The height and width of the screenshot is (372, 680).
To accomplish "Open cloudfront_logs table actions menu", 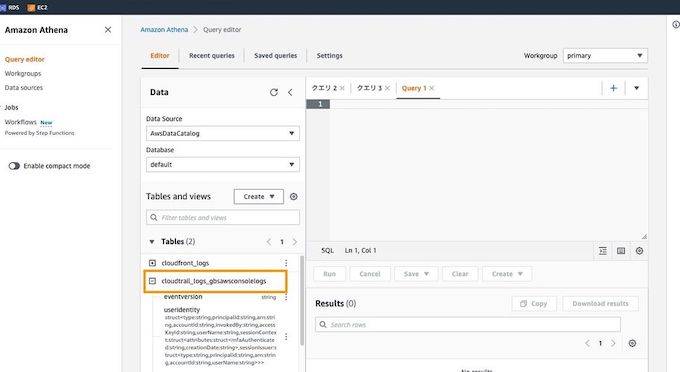I will point(286,263).
